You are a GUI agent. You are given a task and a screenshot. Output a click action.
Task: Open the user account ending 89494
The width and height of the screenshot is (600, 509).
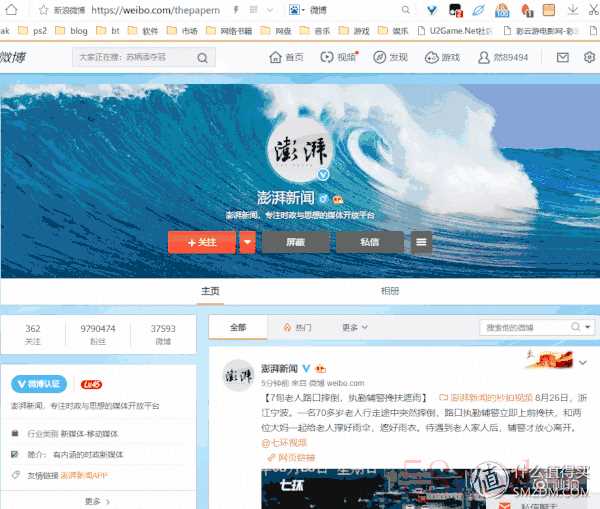click(x=503, y=57)
